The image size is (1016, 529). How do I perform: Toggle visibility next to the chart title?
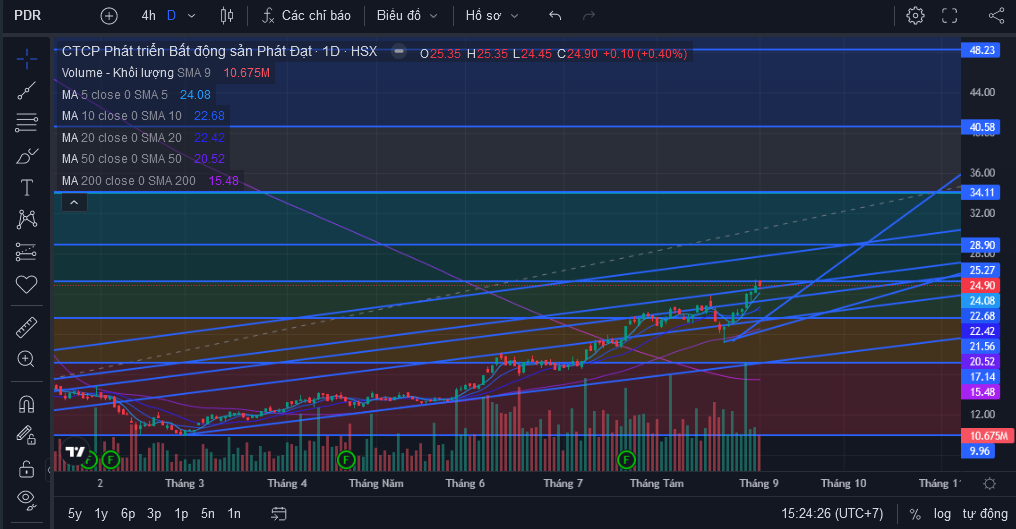click(399, 51)
